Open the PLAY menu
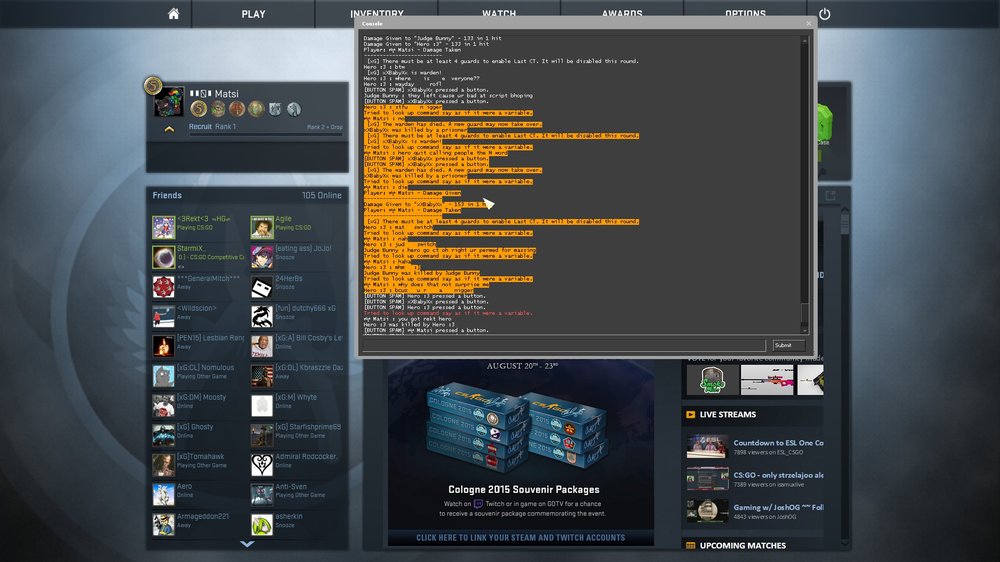Viewport: 1000px width, 562px height. (253, 14)
